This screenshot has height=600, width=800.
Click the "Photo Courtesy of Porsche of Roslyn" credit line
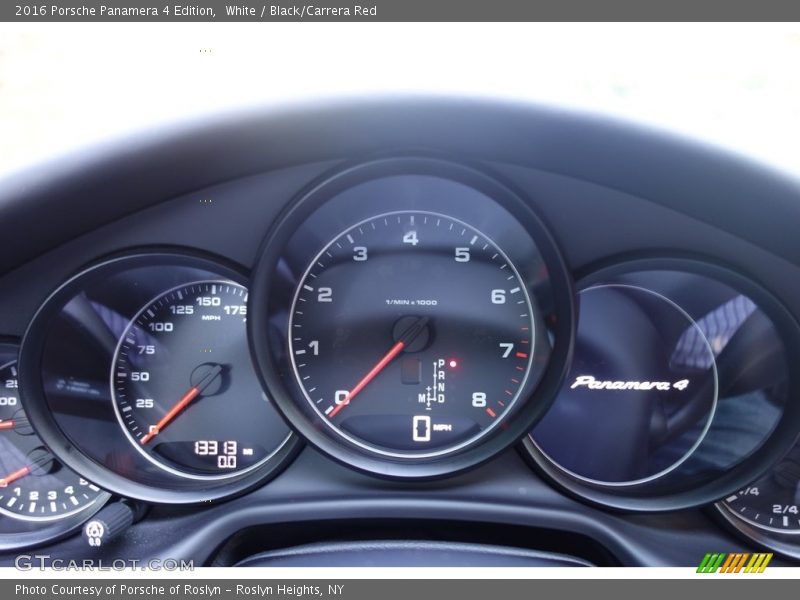tap(118, 590)
